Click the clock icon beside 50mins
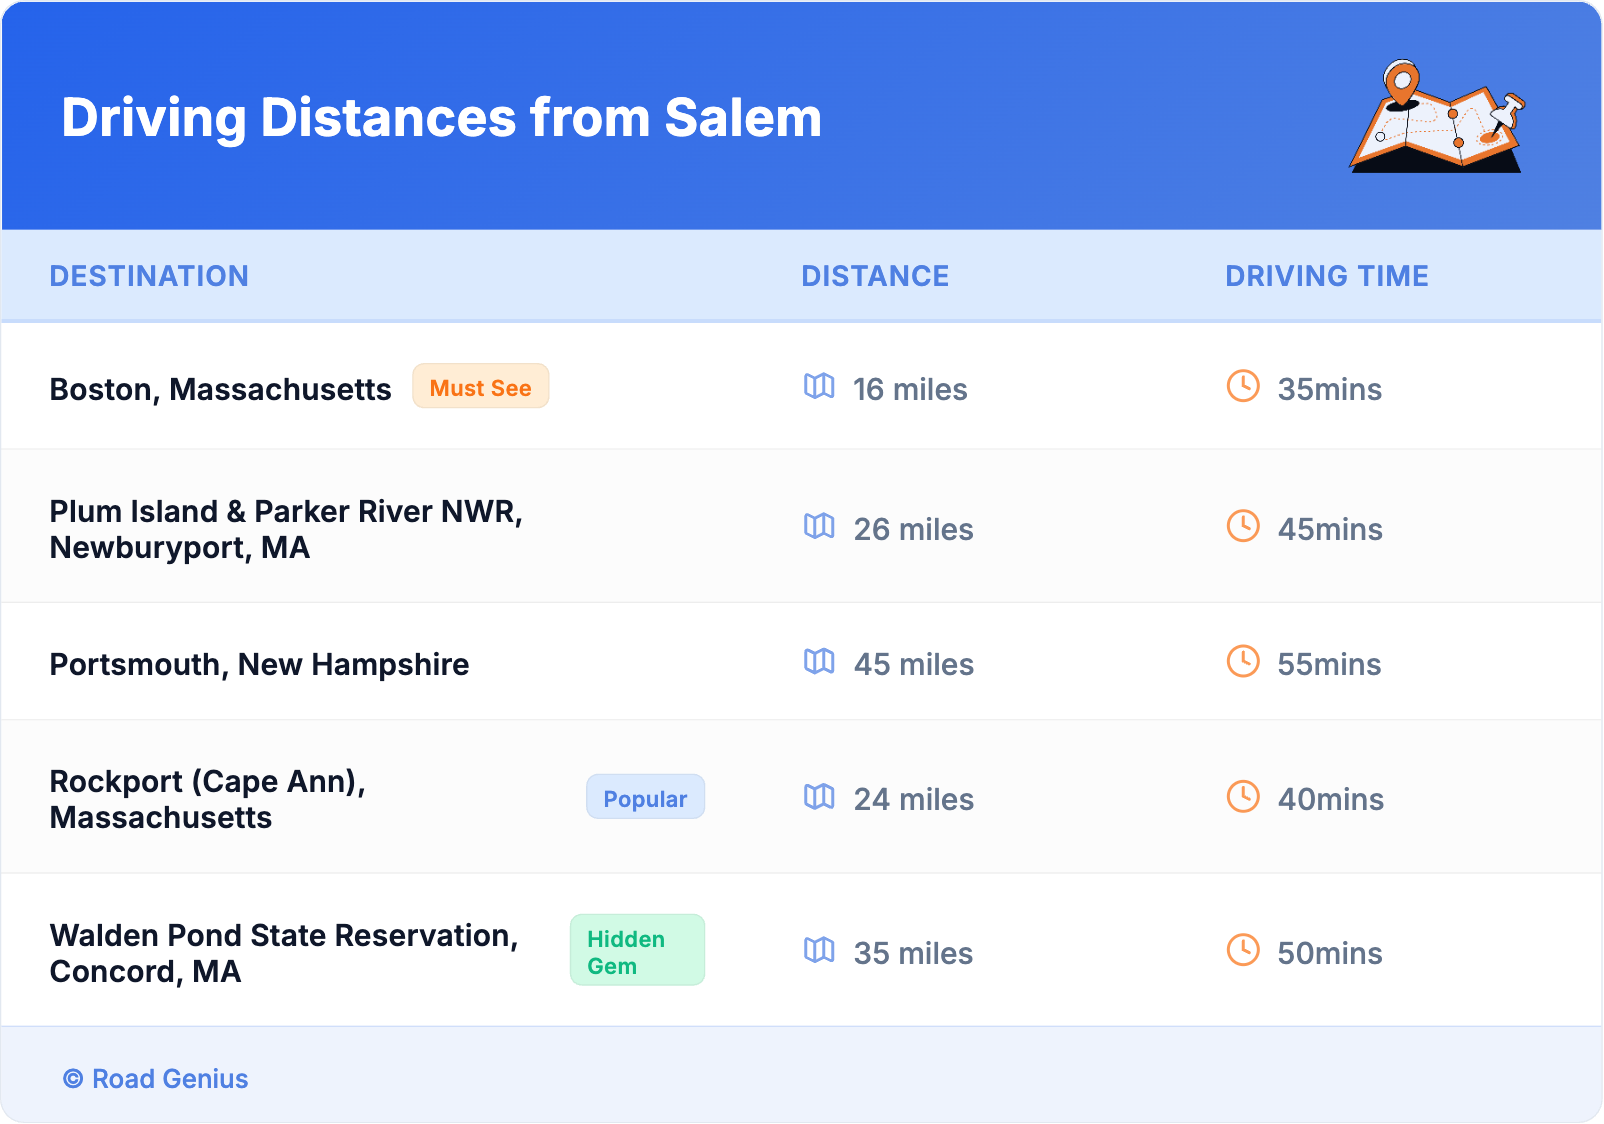Viewport: 1604px width, 1124px height. 1243,951
